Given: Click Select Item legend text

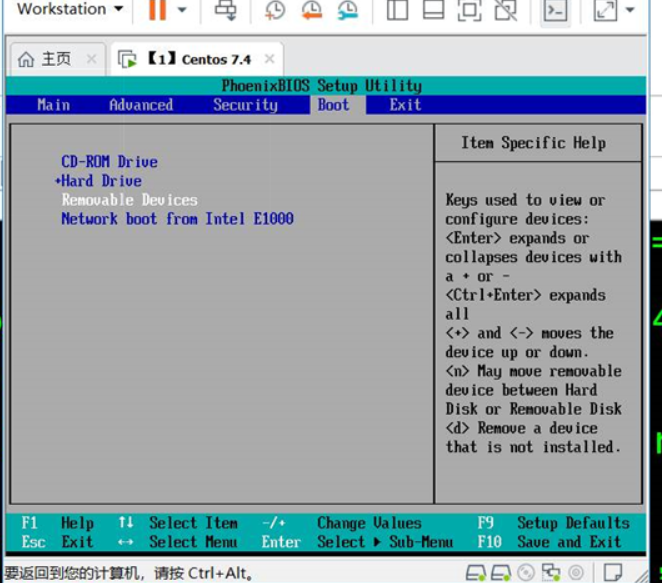Looking at the screenshot, I should pyautogui.click(x=193, y=523).
